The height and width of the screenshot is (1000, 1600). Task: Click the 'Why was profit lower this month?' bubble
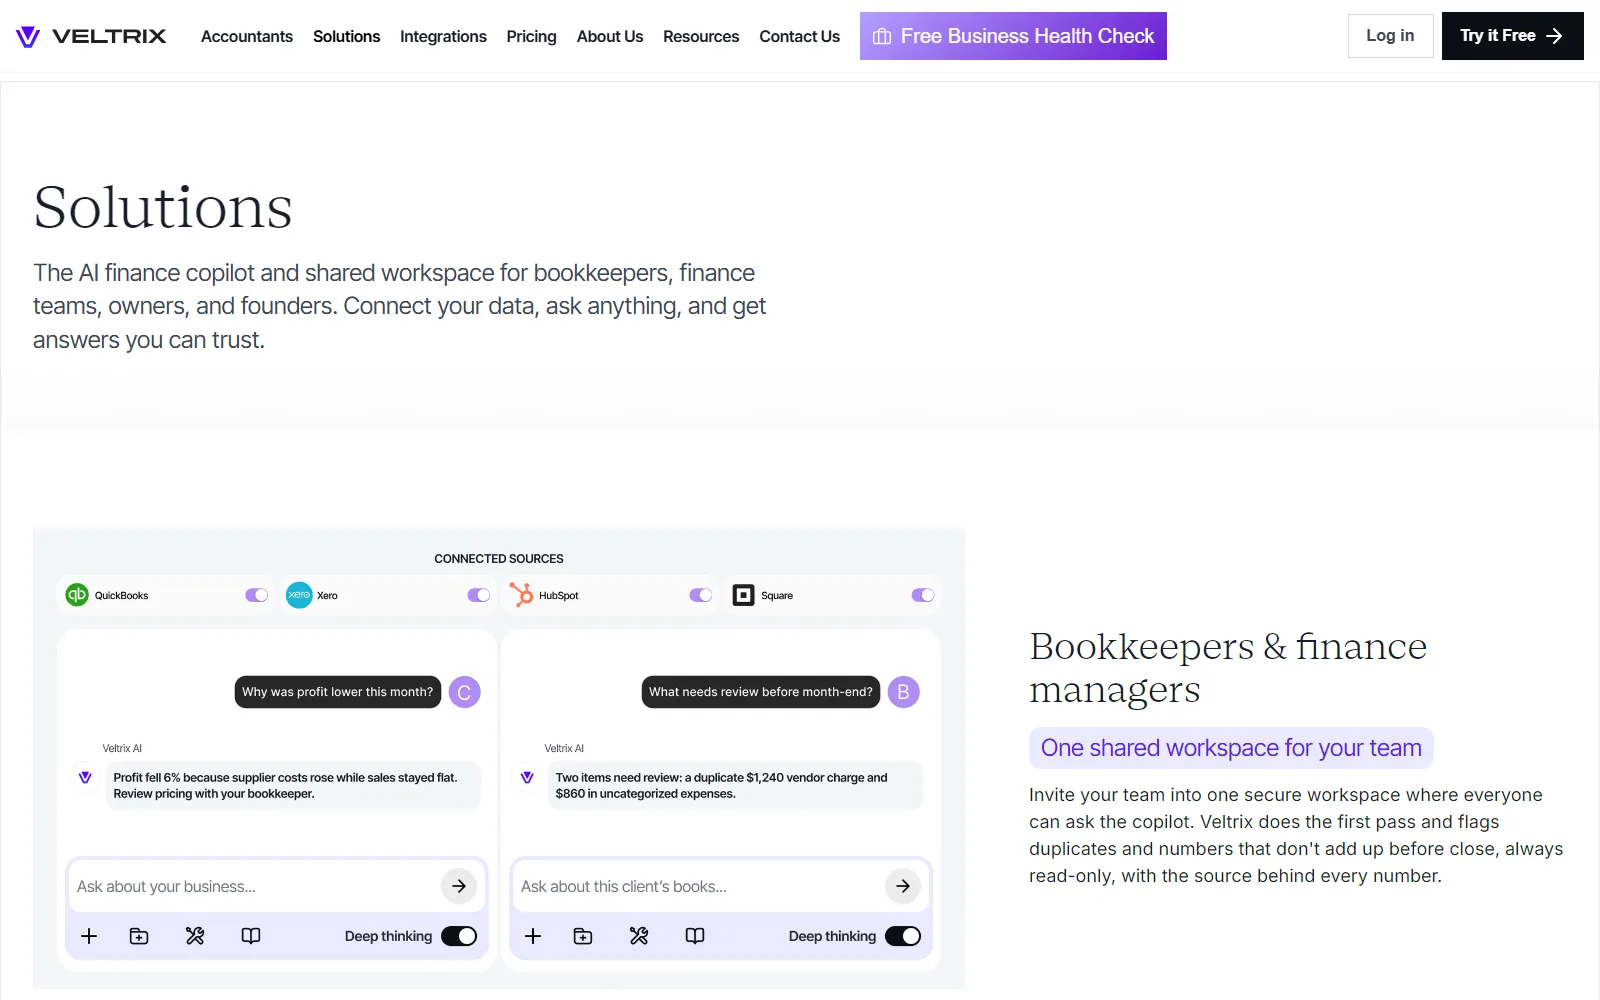point(338,692)
